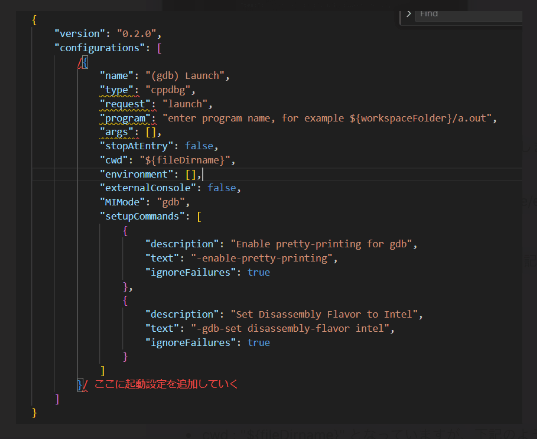Click the "type" key with warning underline

click(116, 90)
